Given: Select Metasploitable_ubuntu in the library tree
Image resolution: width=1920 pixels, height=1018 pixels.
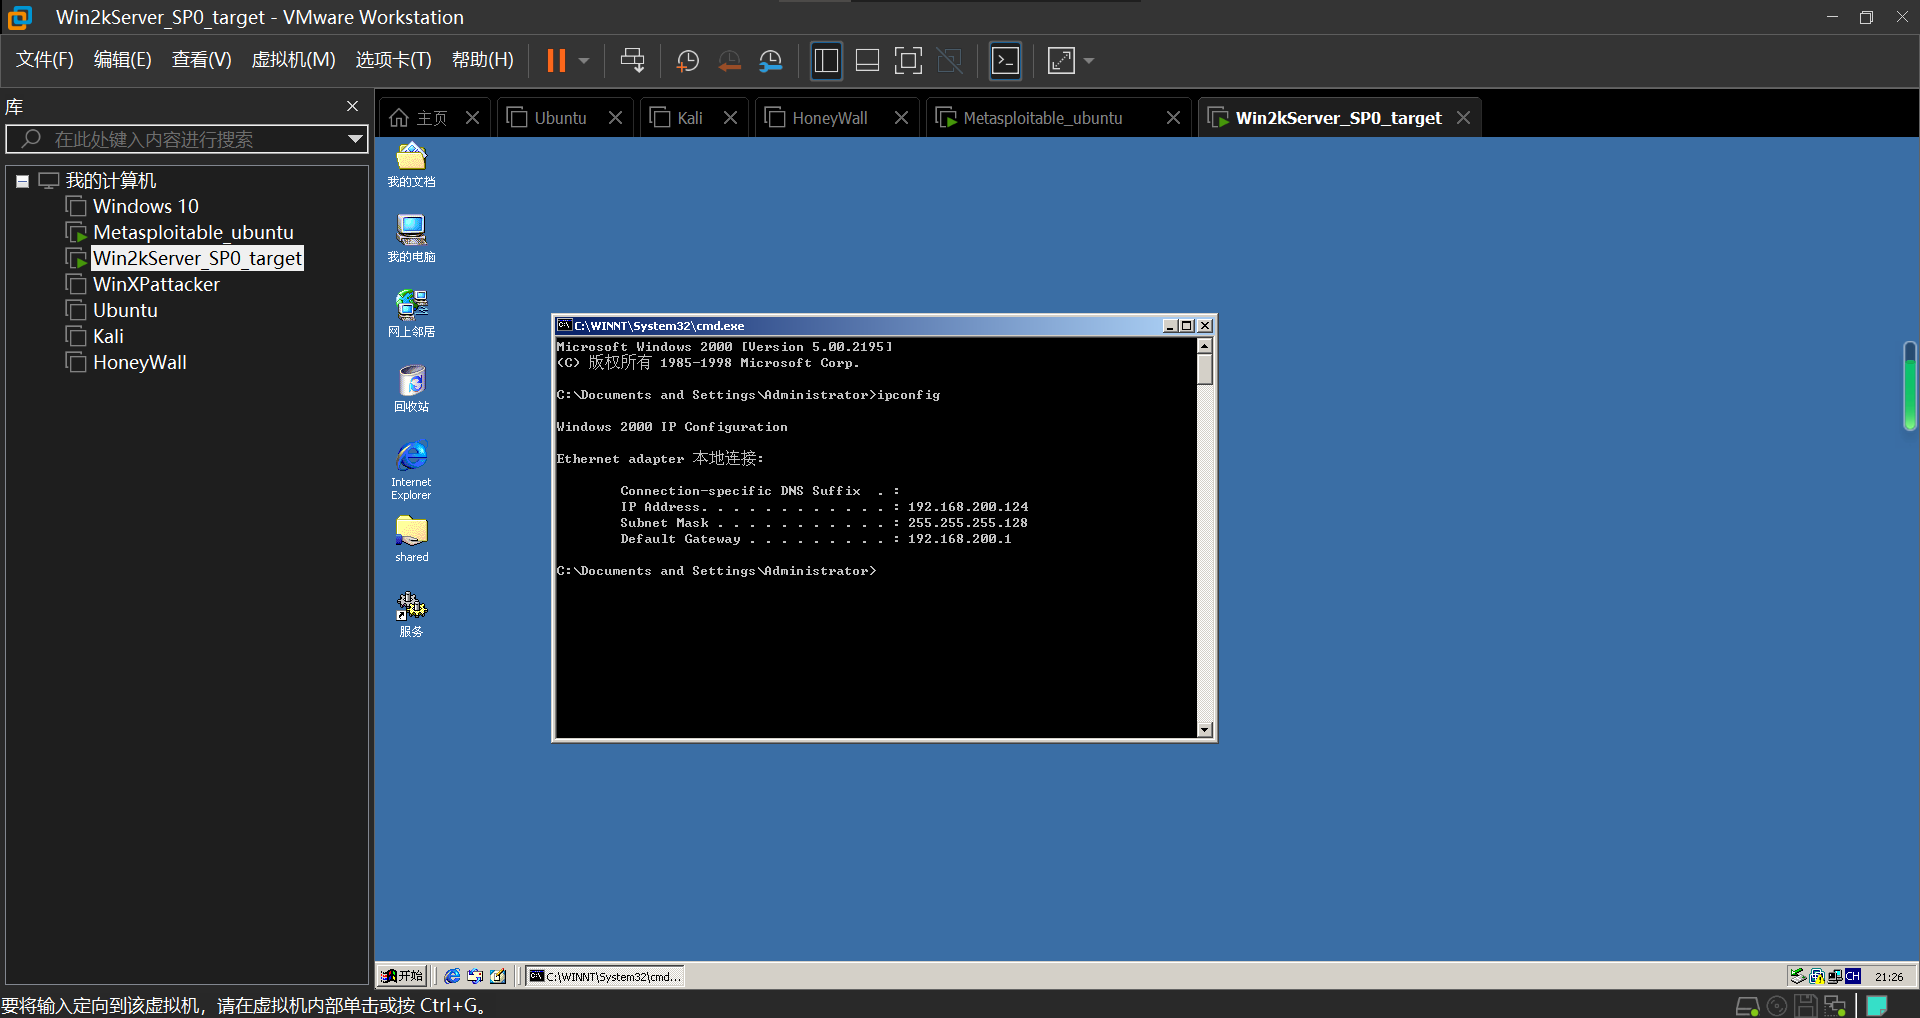Looking at the screenshot, I should click(193, 232).
